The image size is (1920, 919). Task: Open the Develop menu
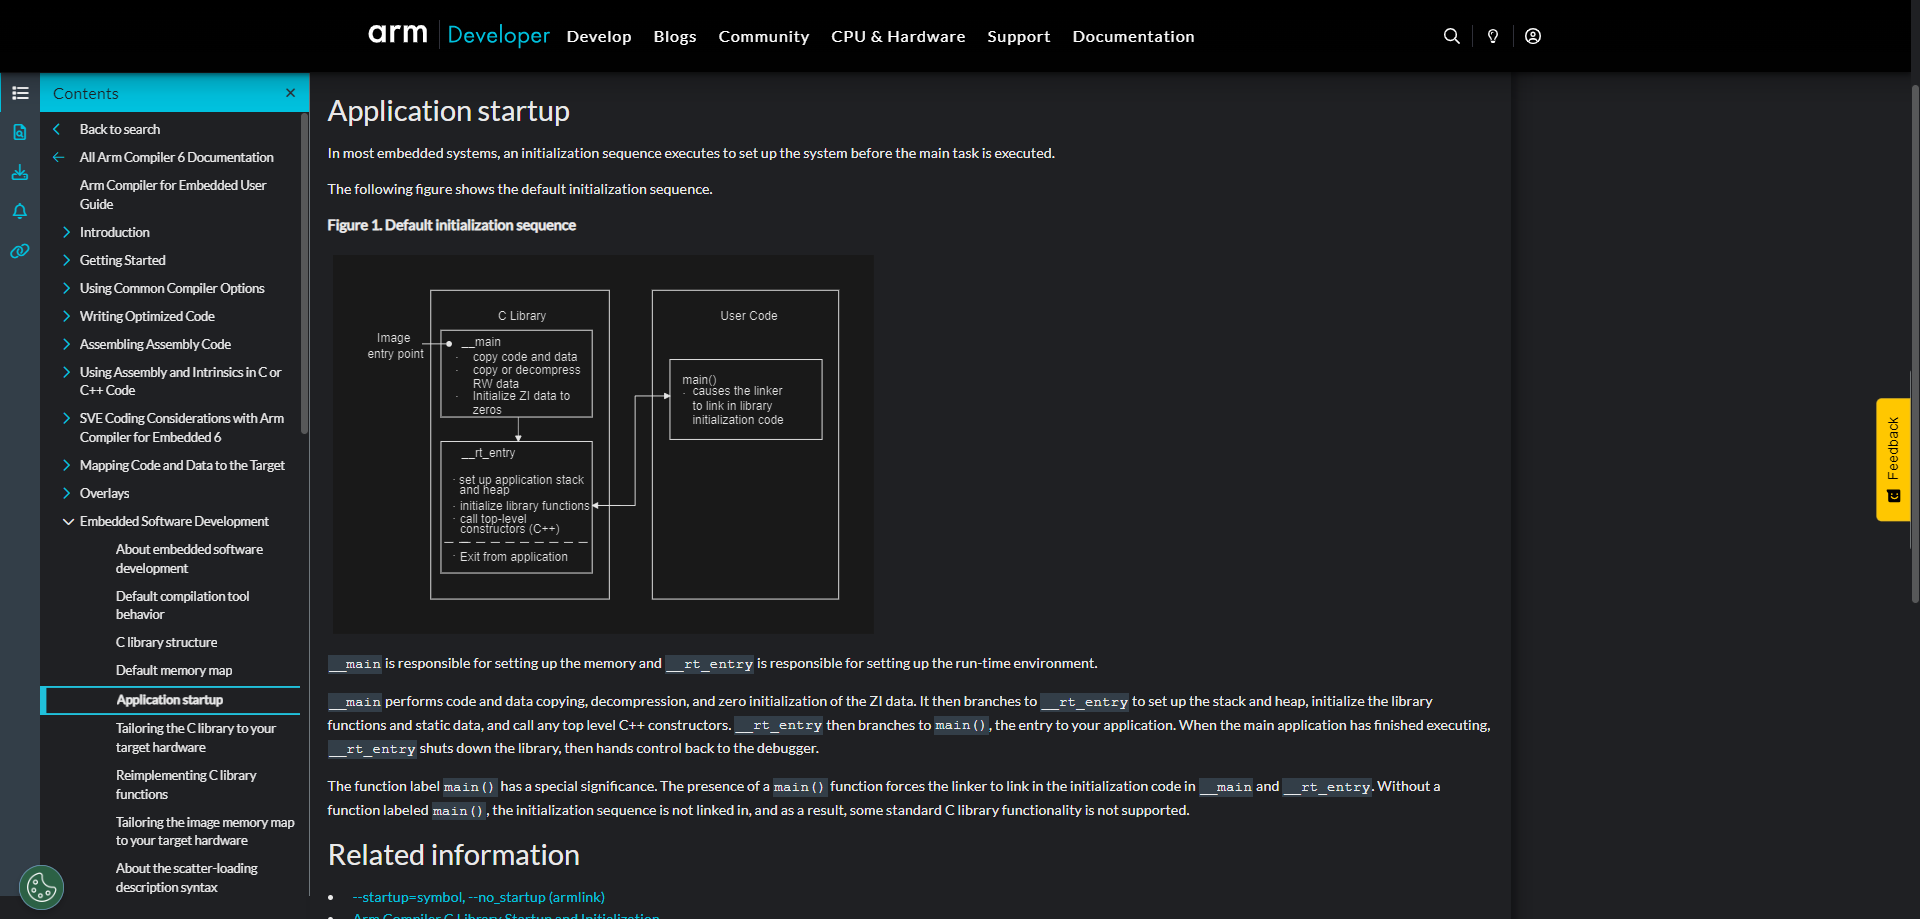[599, 36]
